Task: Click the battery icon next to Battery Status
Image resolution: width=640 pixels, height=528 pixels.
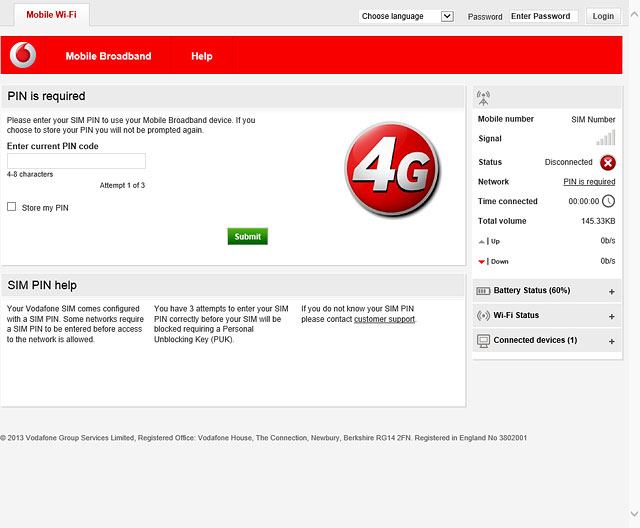Action: tap(483, 291)
